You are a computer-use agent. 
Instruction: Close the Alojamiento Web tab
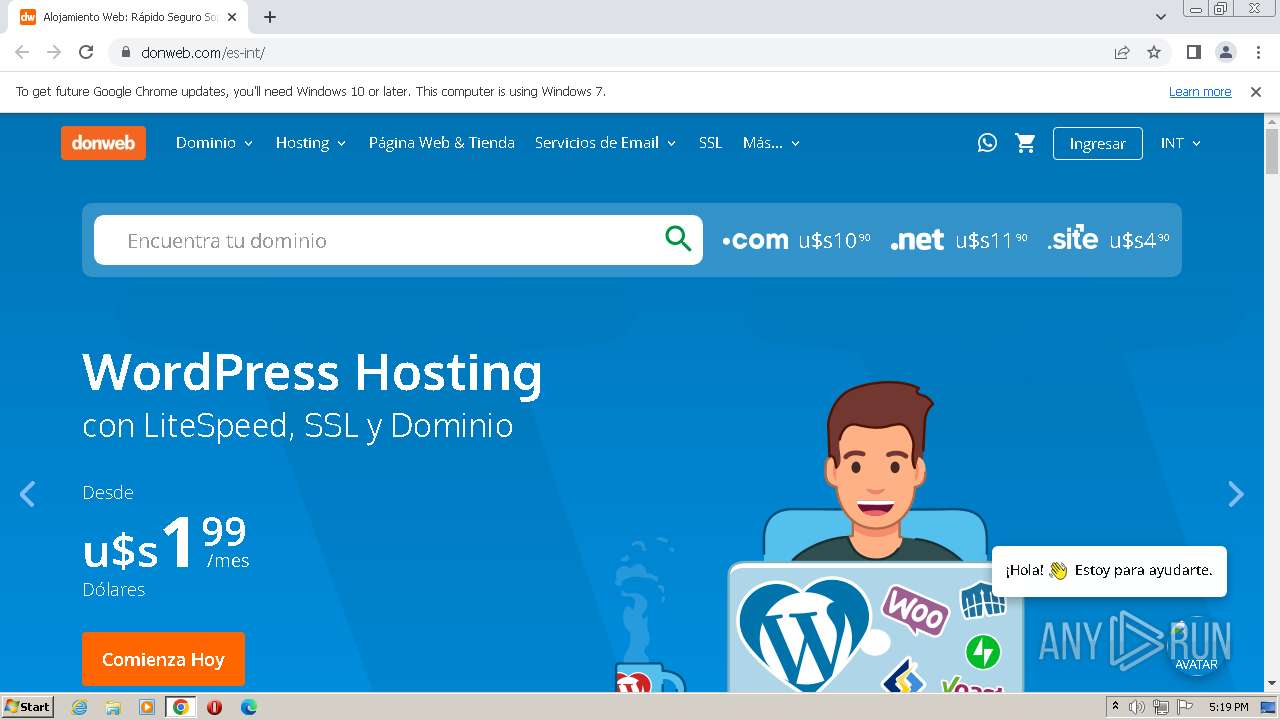[x=232, y=17]
